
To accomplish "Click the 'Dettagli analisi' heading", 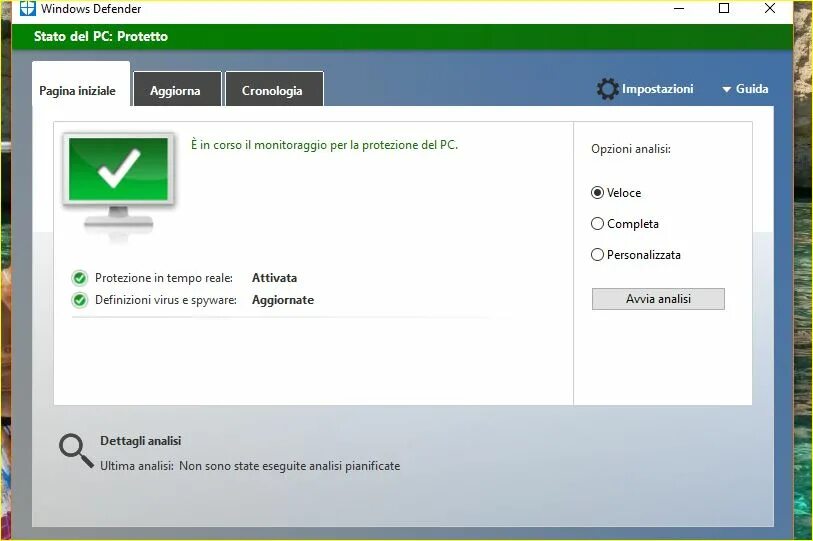I will 141,441.
